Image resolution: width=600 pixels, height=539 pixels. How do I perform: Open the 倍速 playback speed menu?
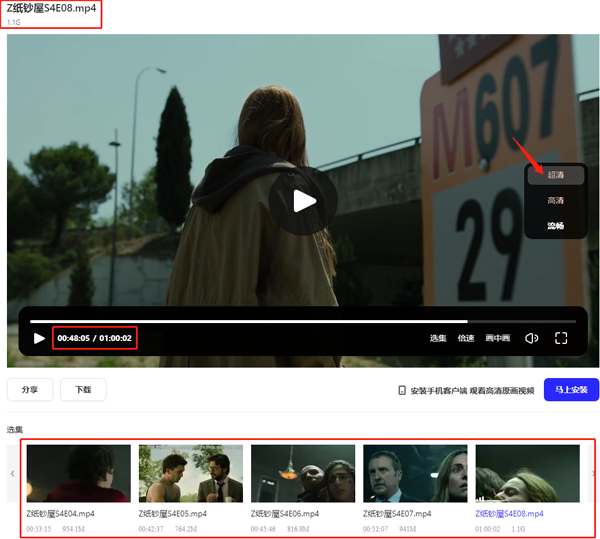(x=466, y=338)
